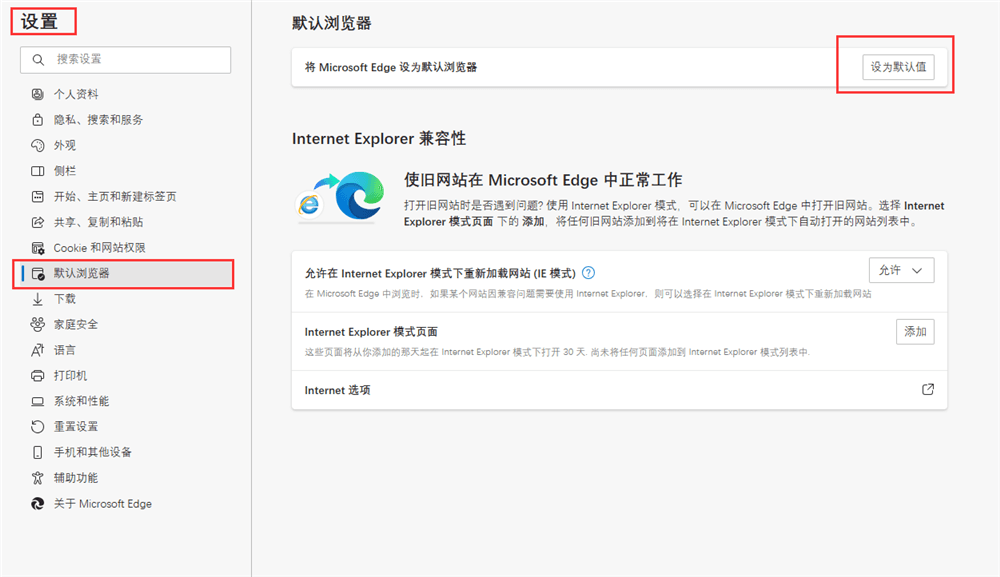Click 添加 button for Internet Explorer 模式页面
1000x577 pixels.
[x=915, y=332]
